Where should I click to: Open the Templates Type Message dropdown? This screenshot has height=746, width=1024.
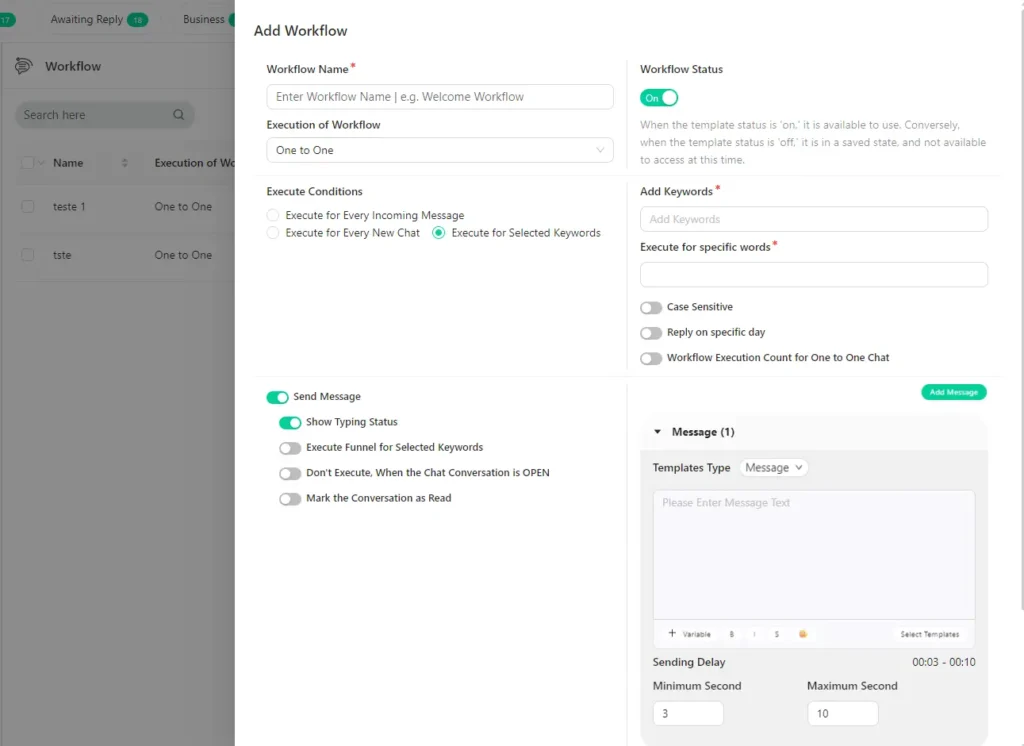774,468
